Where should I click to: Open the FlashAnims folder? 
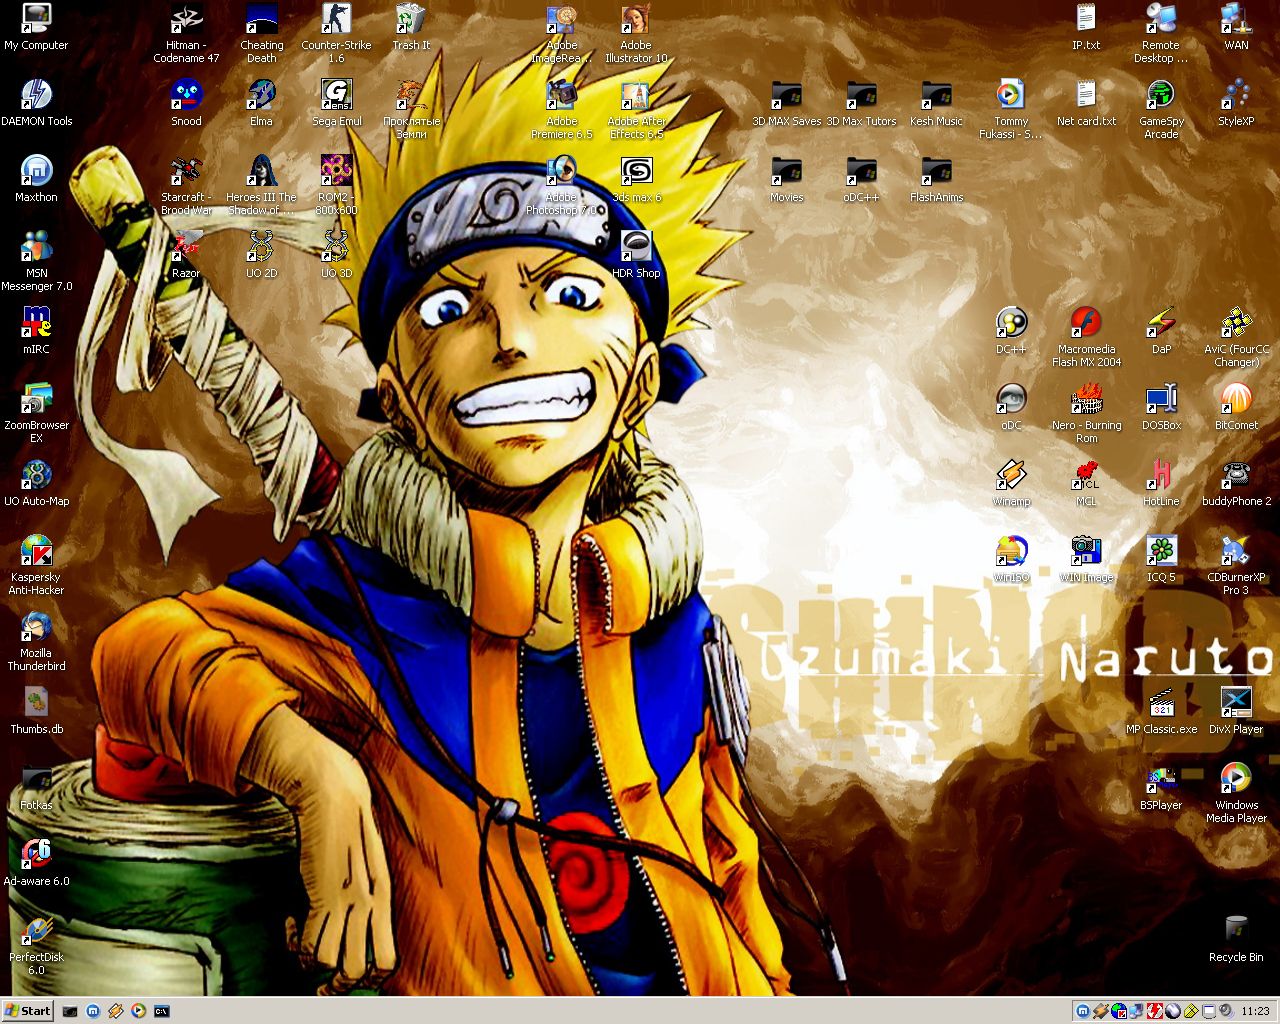coord(936,179)
